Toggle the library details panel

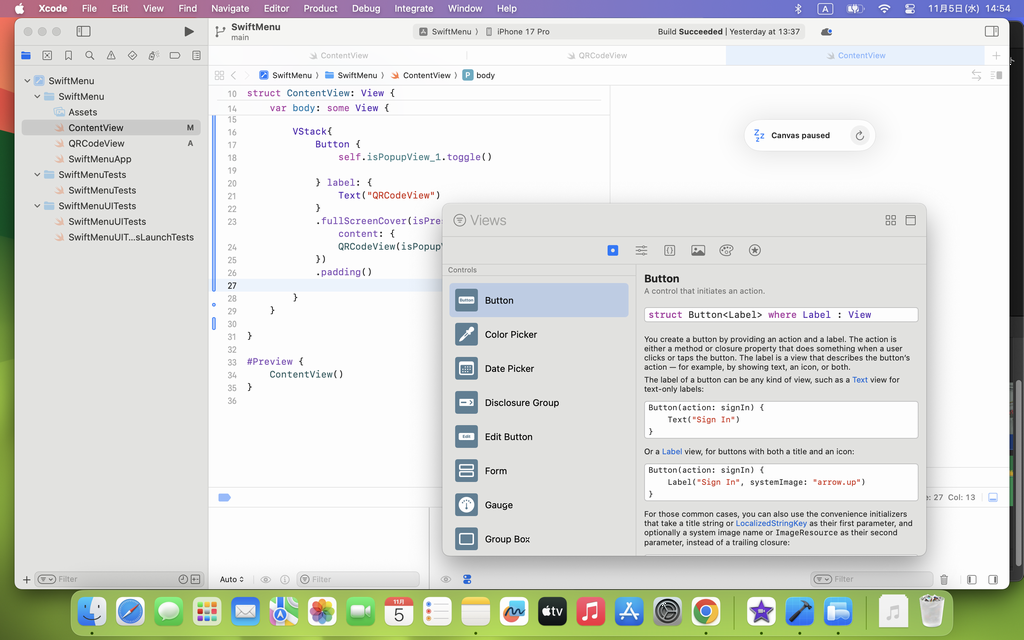pyautogui.click(x=911, y=220)
